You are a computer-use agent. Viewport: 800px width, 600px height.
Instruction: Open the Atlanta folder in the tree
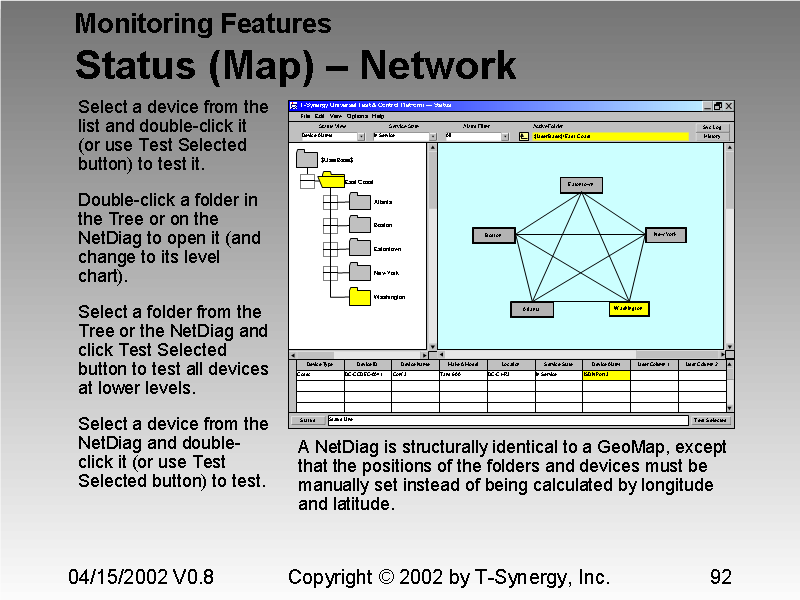click(x=359, y=201)
